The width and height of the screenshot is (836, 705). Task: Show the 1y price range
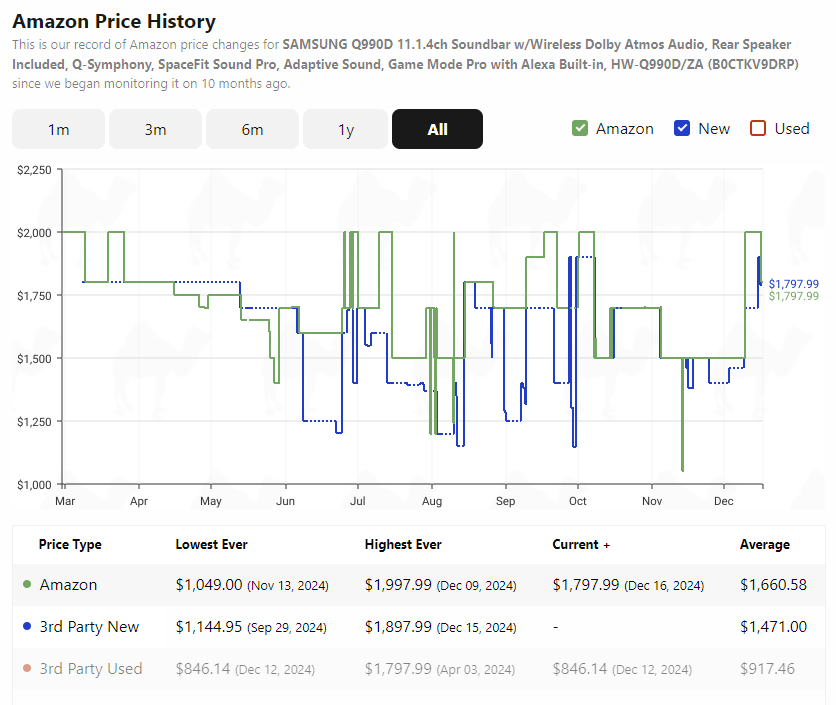[346, 129]
